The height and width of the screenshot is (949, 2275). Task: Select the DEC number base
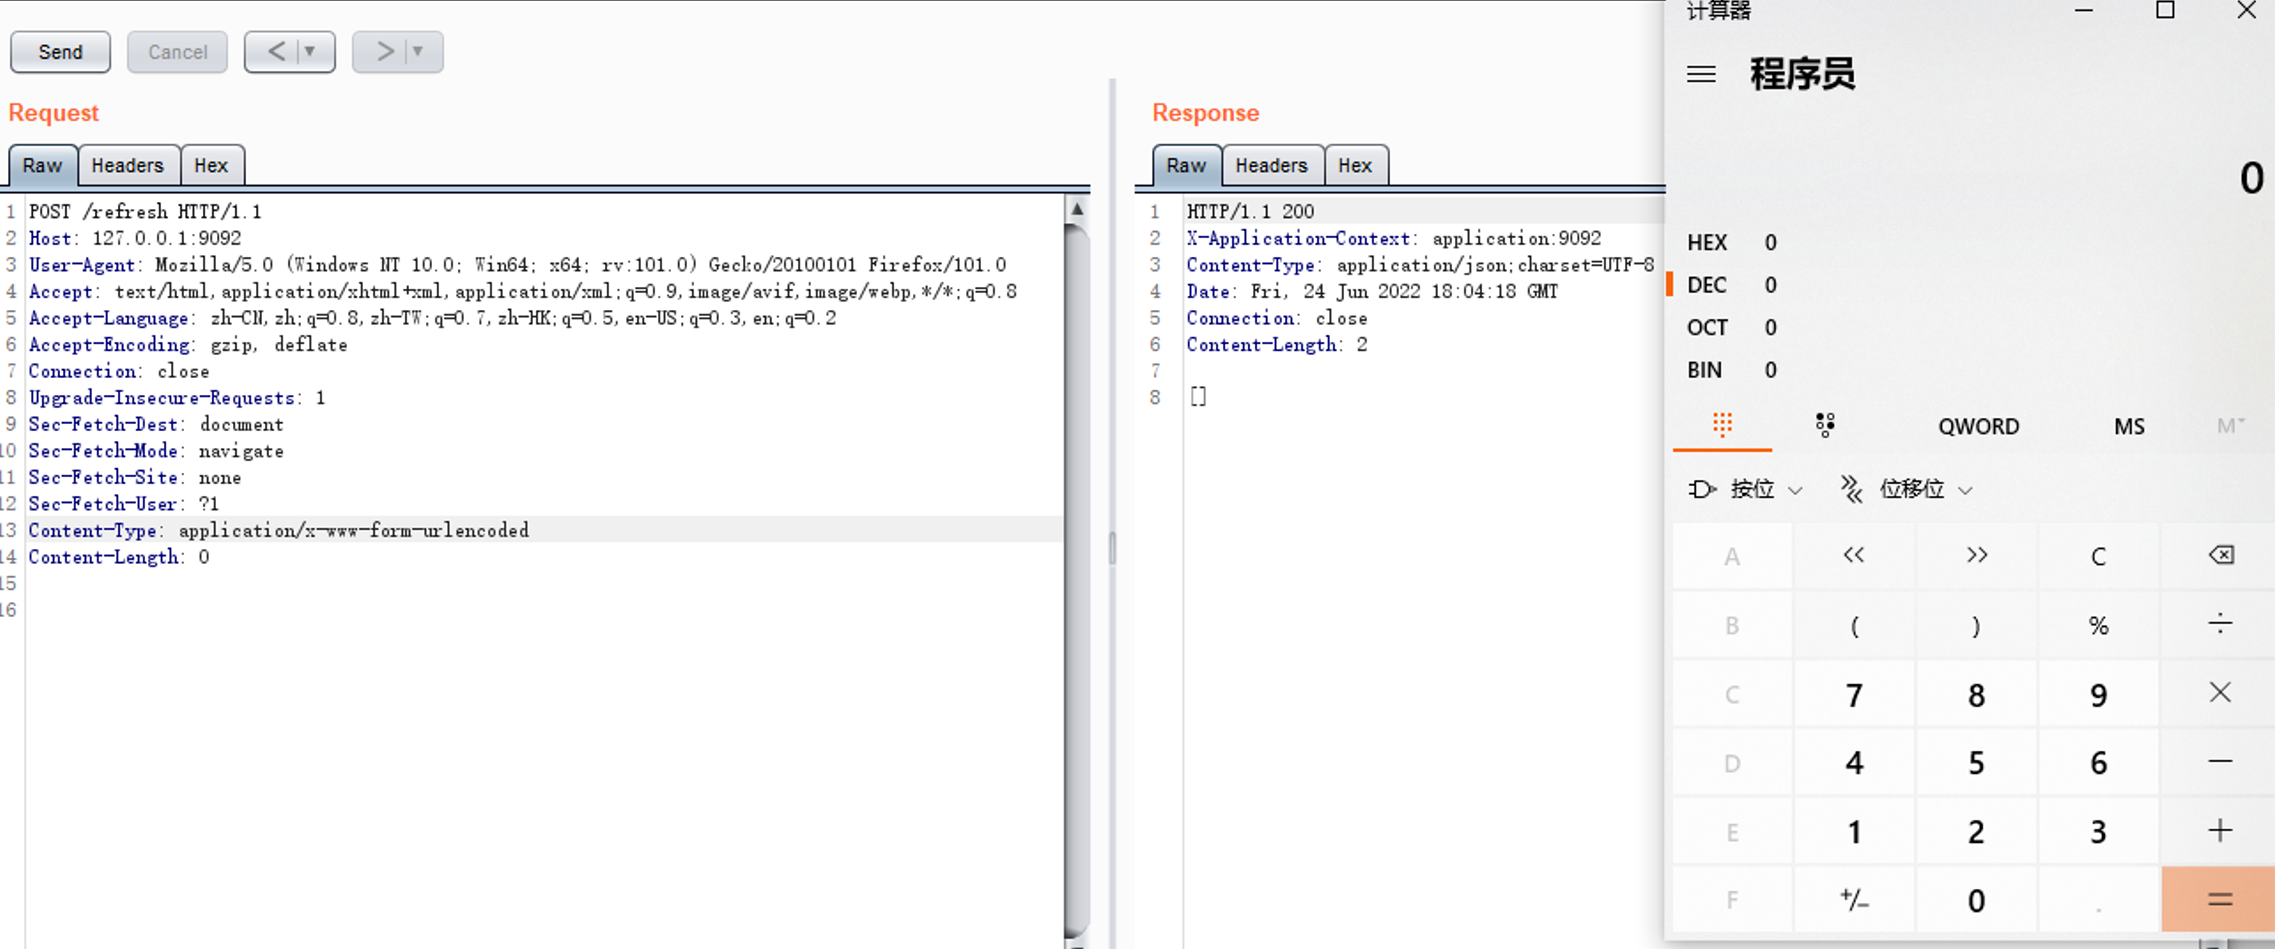[1732, 285]
